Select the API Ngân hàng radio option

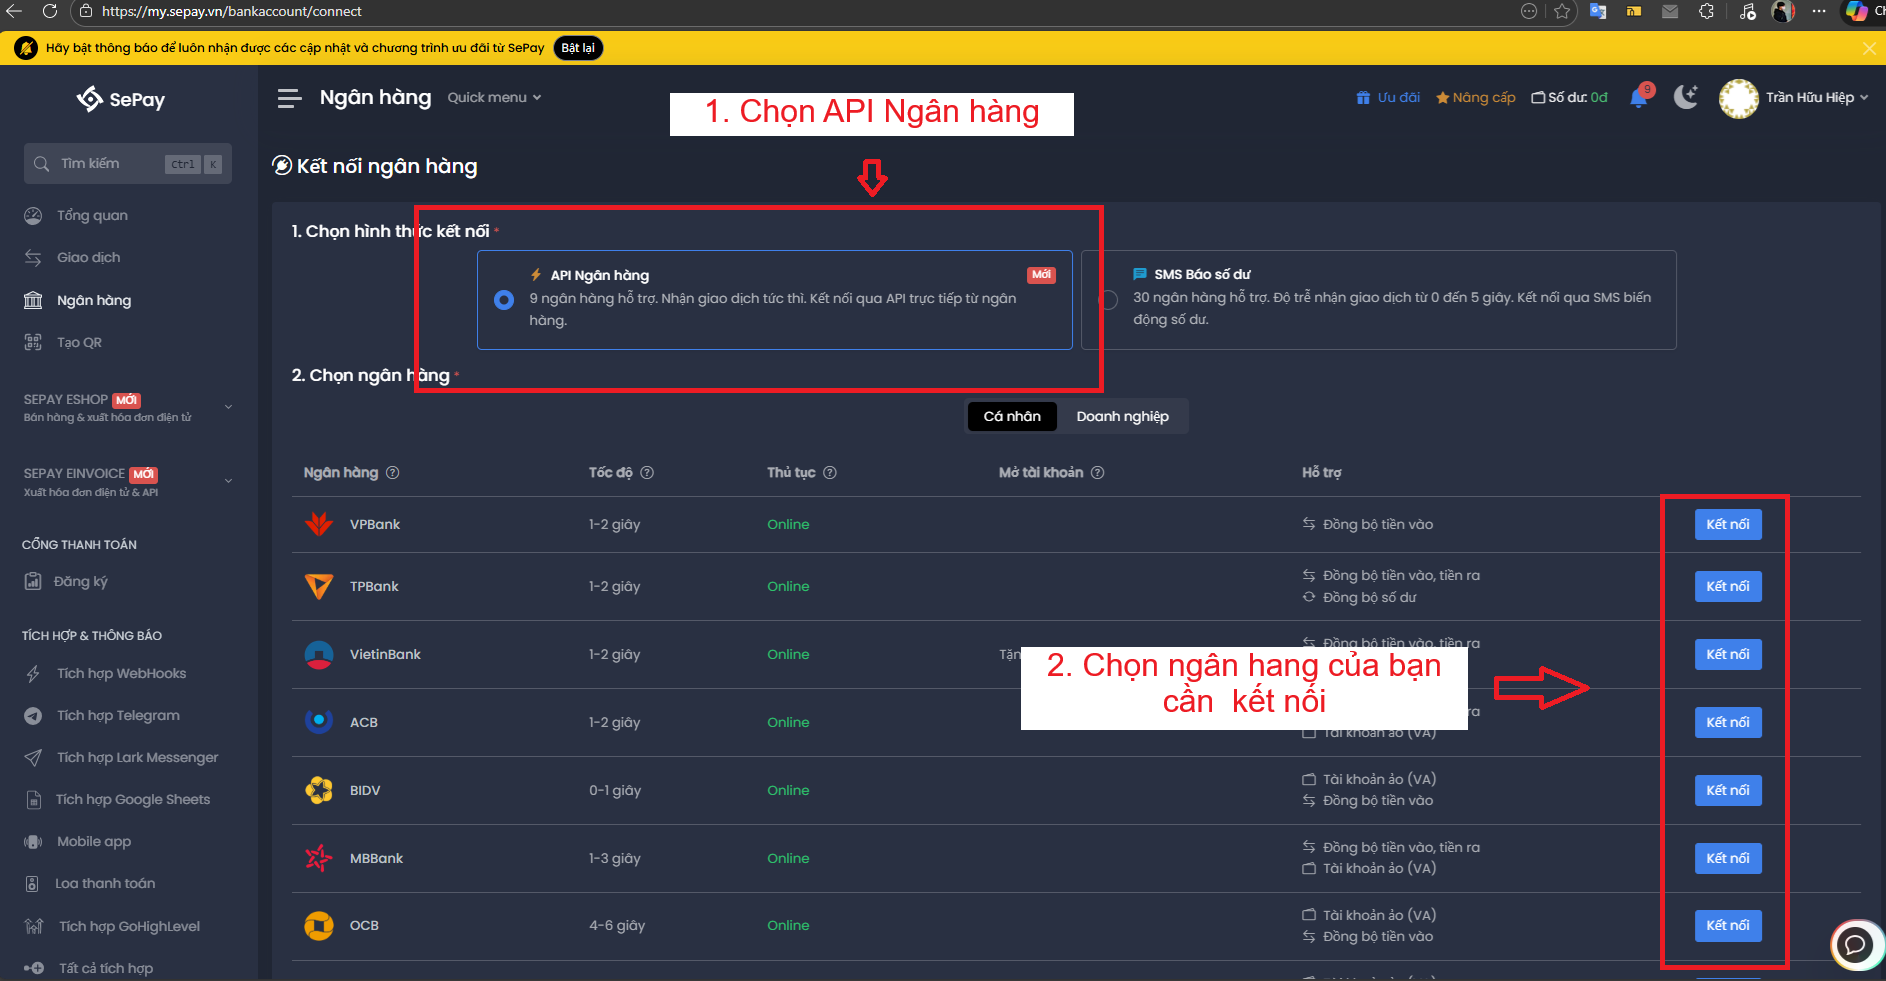click(504, 300)
